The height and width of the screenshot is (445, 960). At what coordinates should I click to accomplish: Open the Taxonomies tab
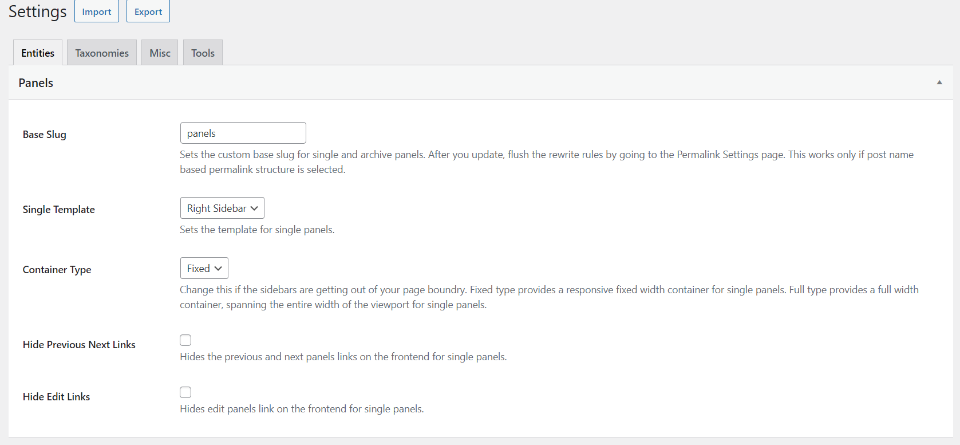[x=102, y=53]
